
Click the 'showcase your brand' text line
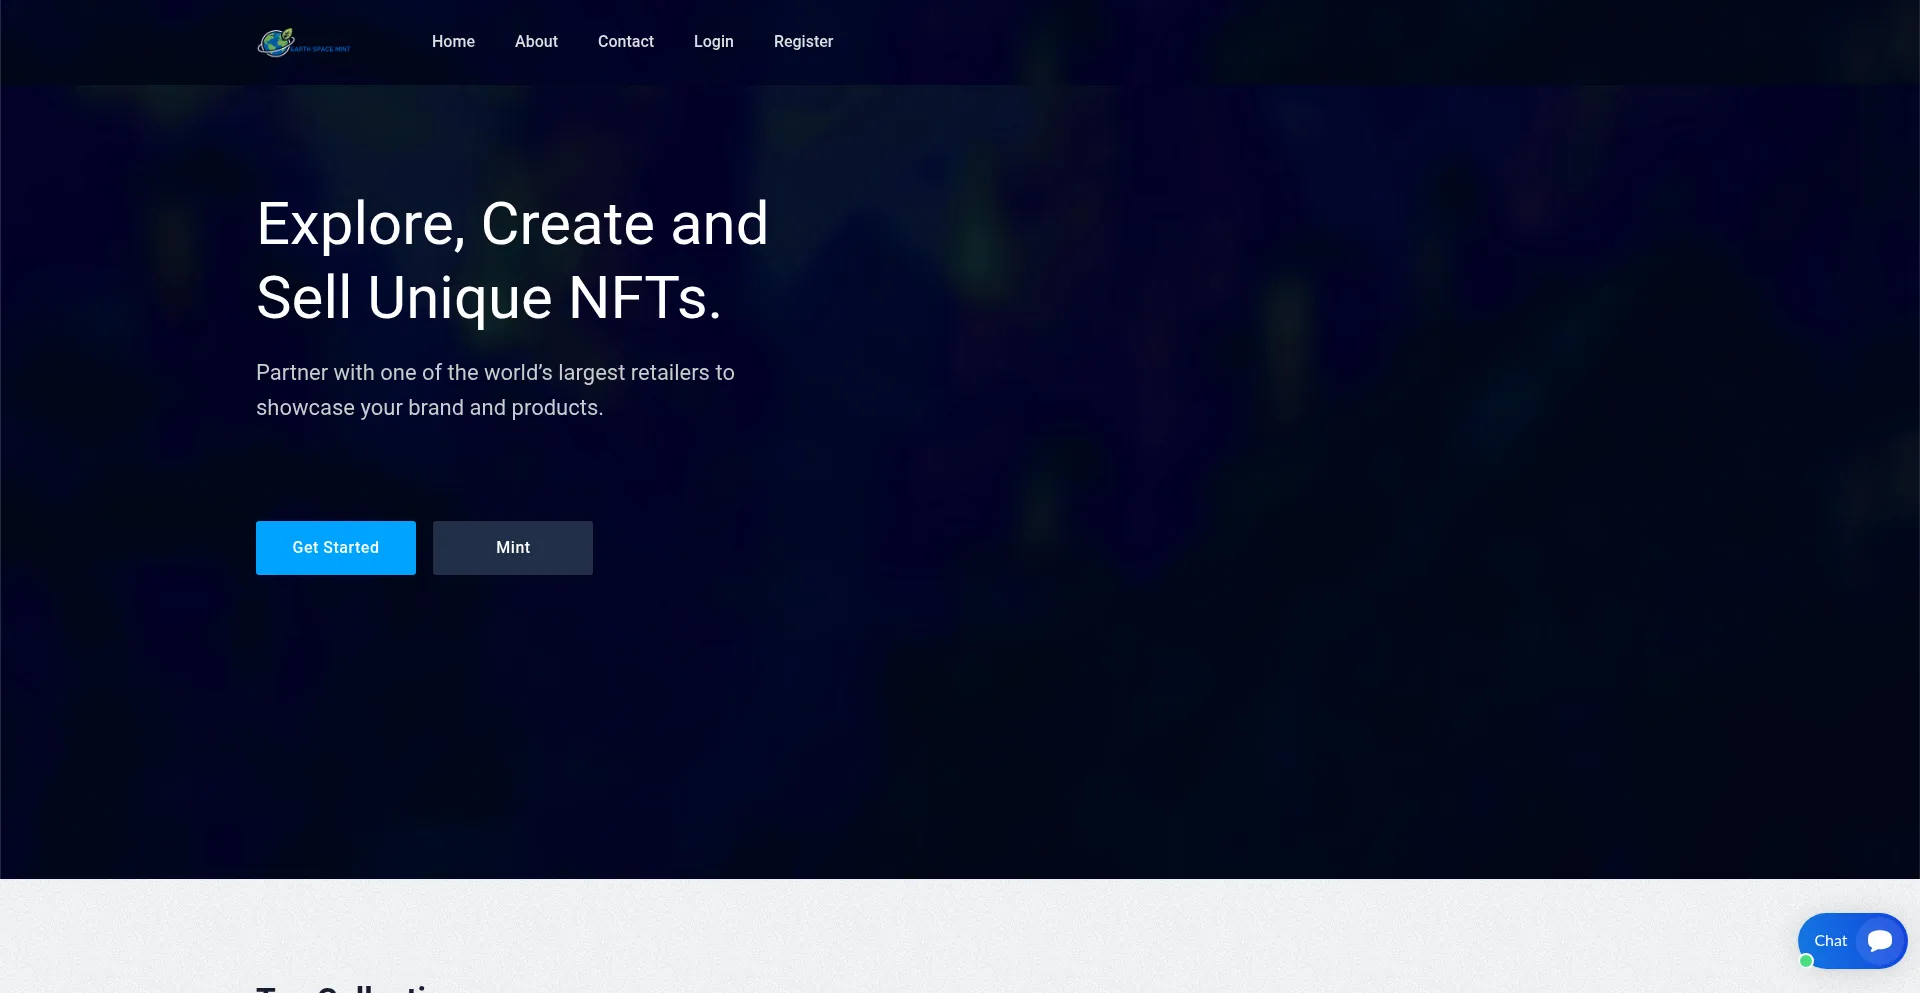429,408
